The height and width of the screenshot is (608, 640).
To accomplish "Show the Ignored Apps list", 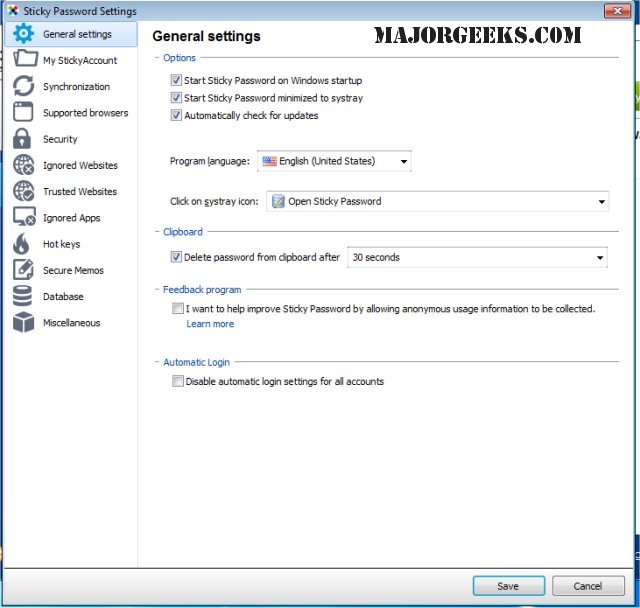I will (71, 217).
